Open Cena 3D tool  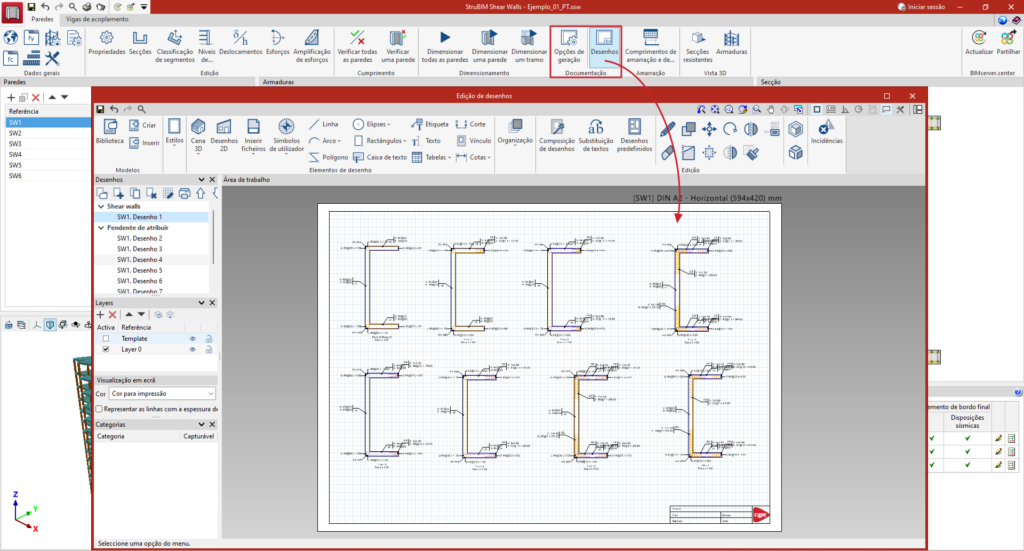pyautogui.click(x=198, y=135)
